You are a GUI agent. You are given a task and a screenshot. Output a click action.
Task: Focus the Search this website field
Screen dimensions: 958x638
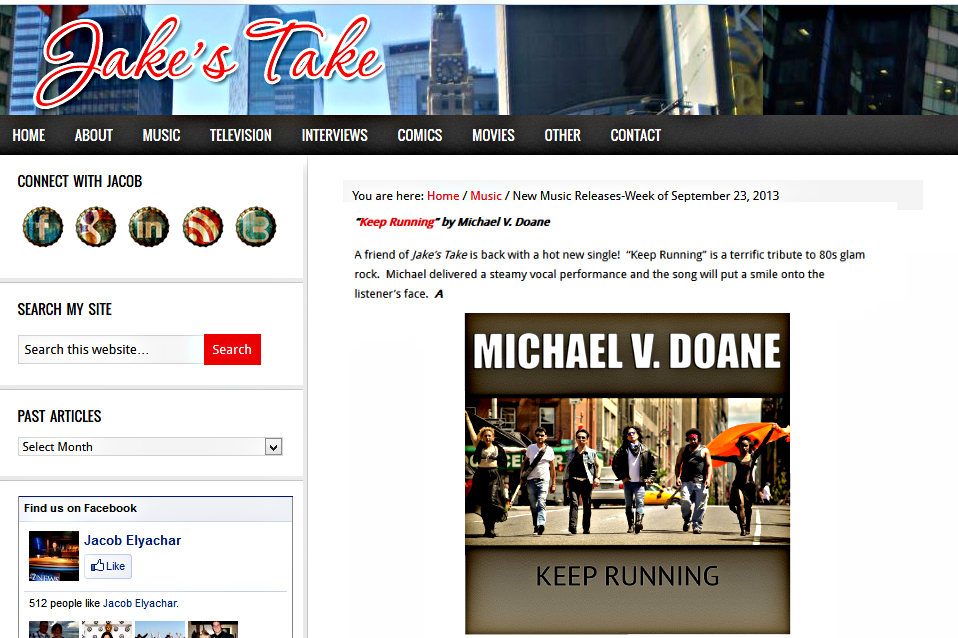tap(111, 350)
